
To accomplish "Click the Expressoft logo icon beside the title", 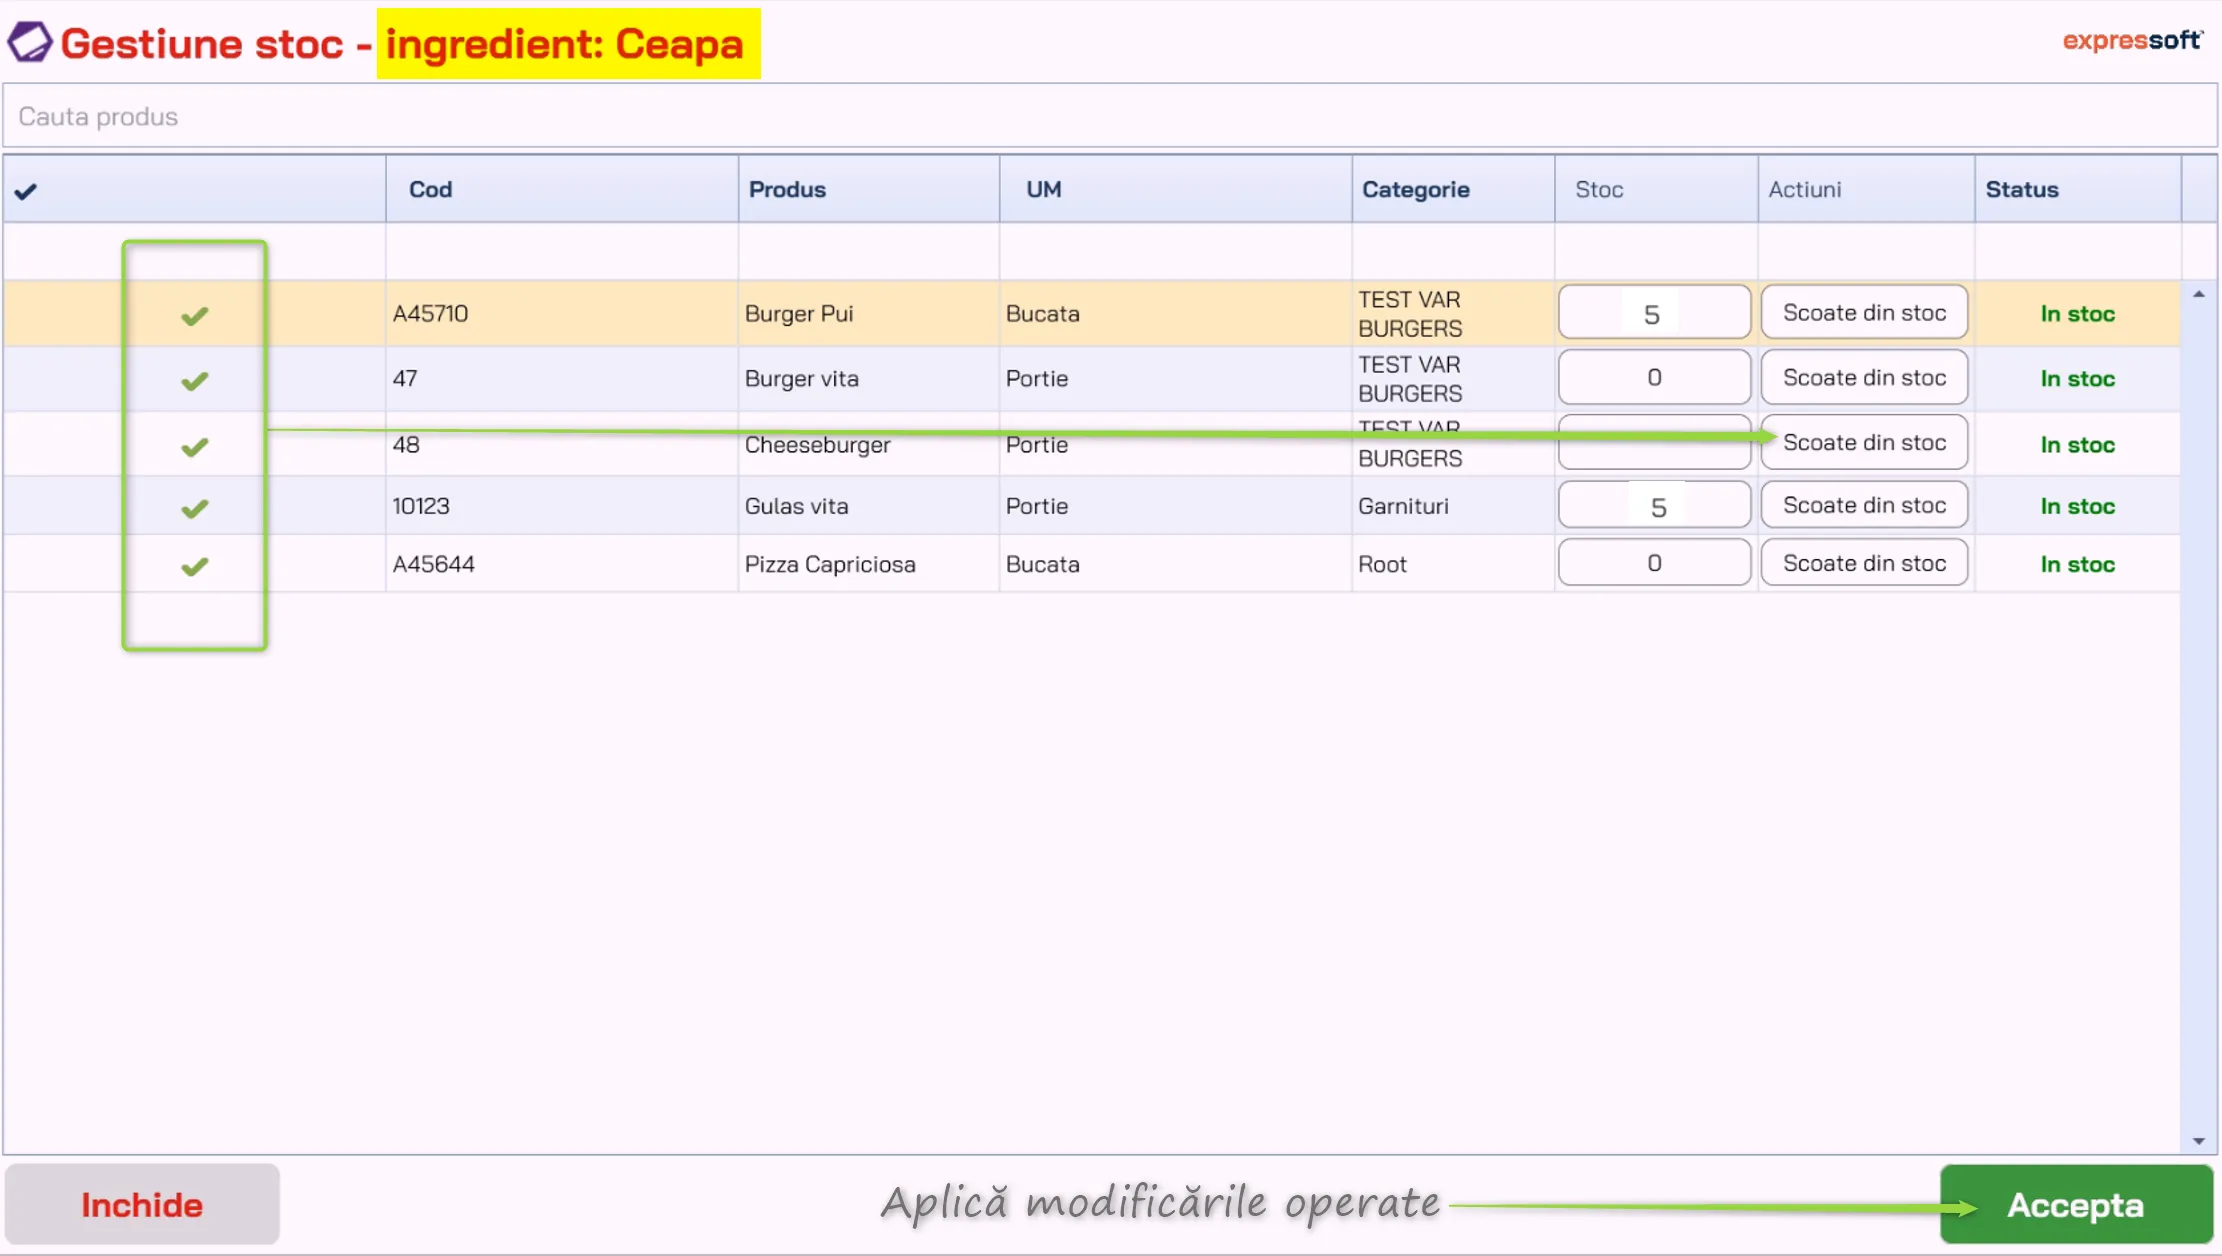I will tap(29, 43).
